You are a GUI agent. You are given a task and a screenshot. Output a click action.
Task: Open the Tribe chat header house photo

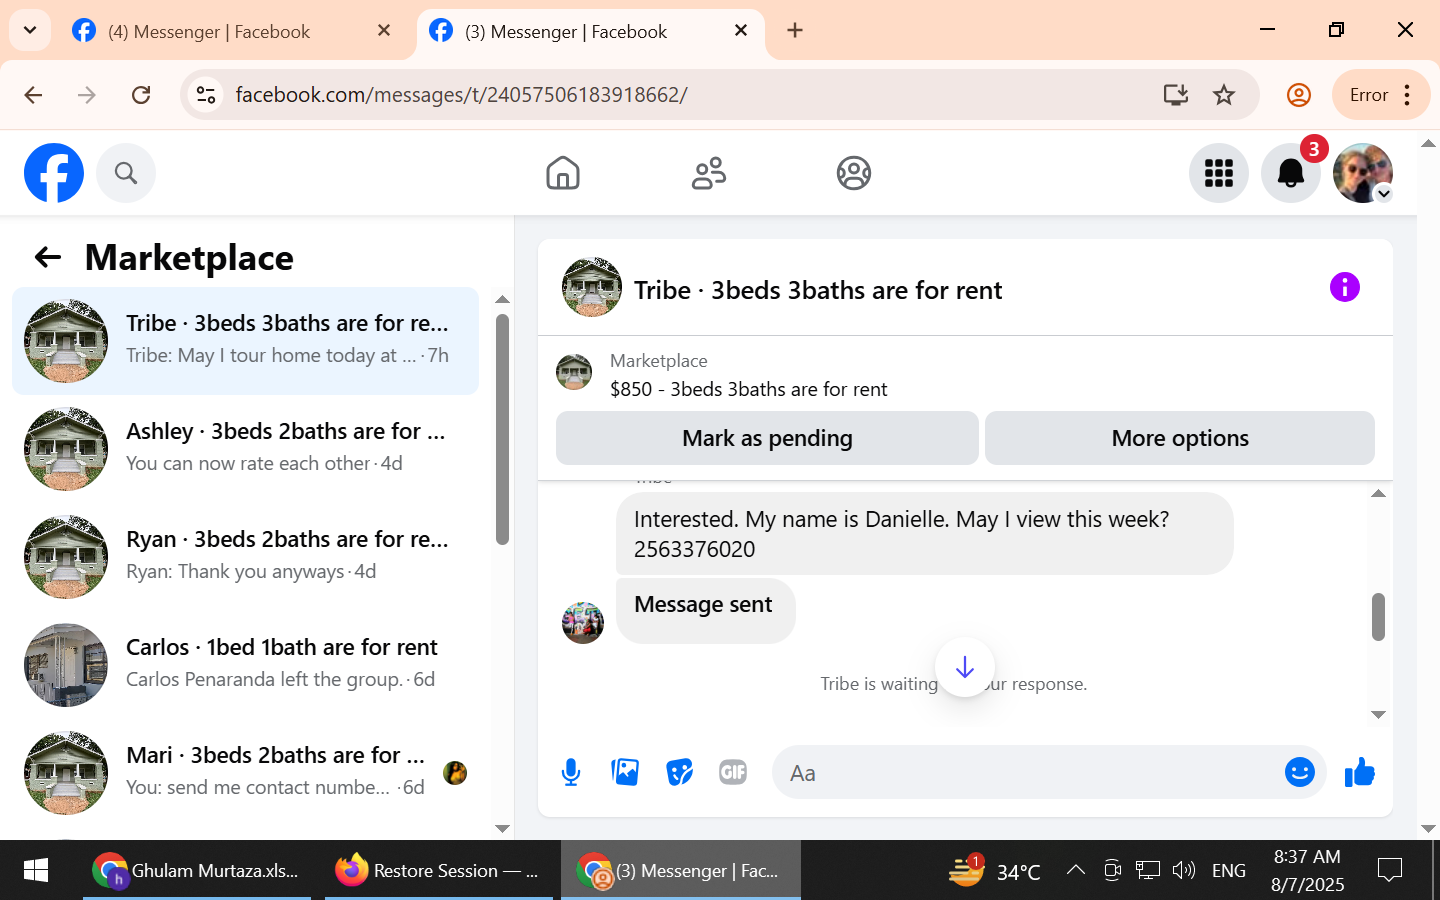click(x=592, y=287)
